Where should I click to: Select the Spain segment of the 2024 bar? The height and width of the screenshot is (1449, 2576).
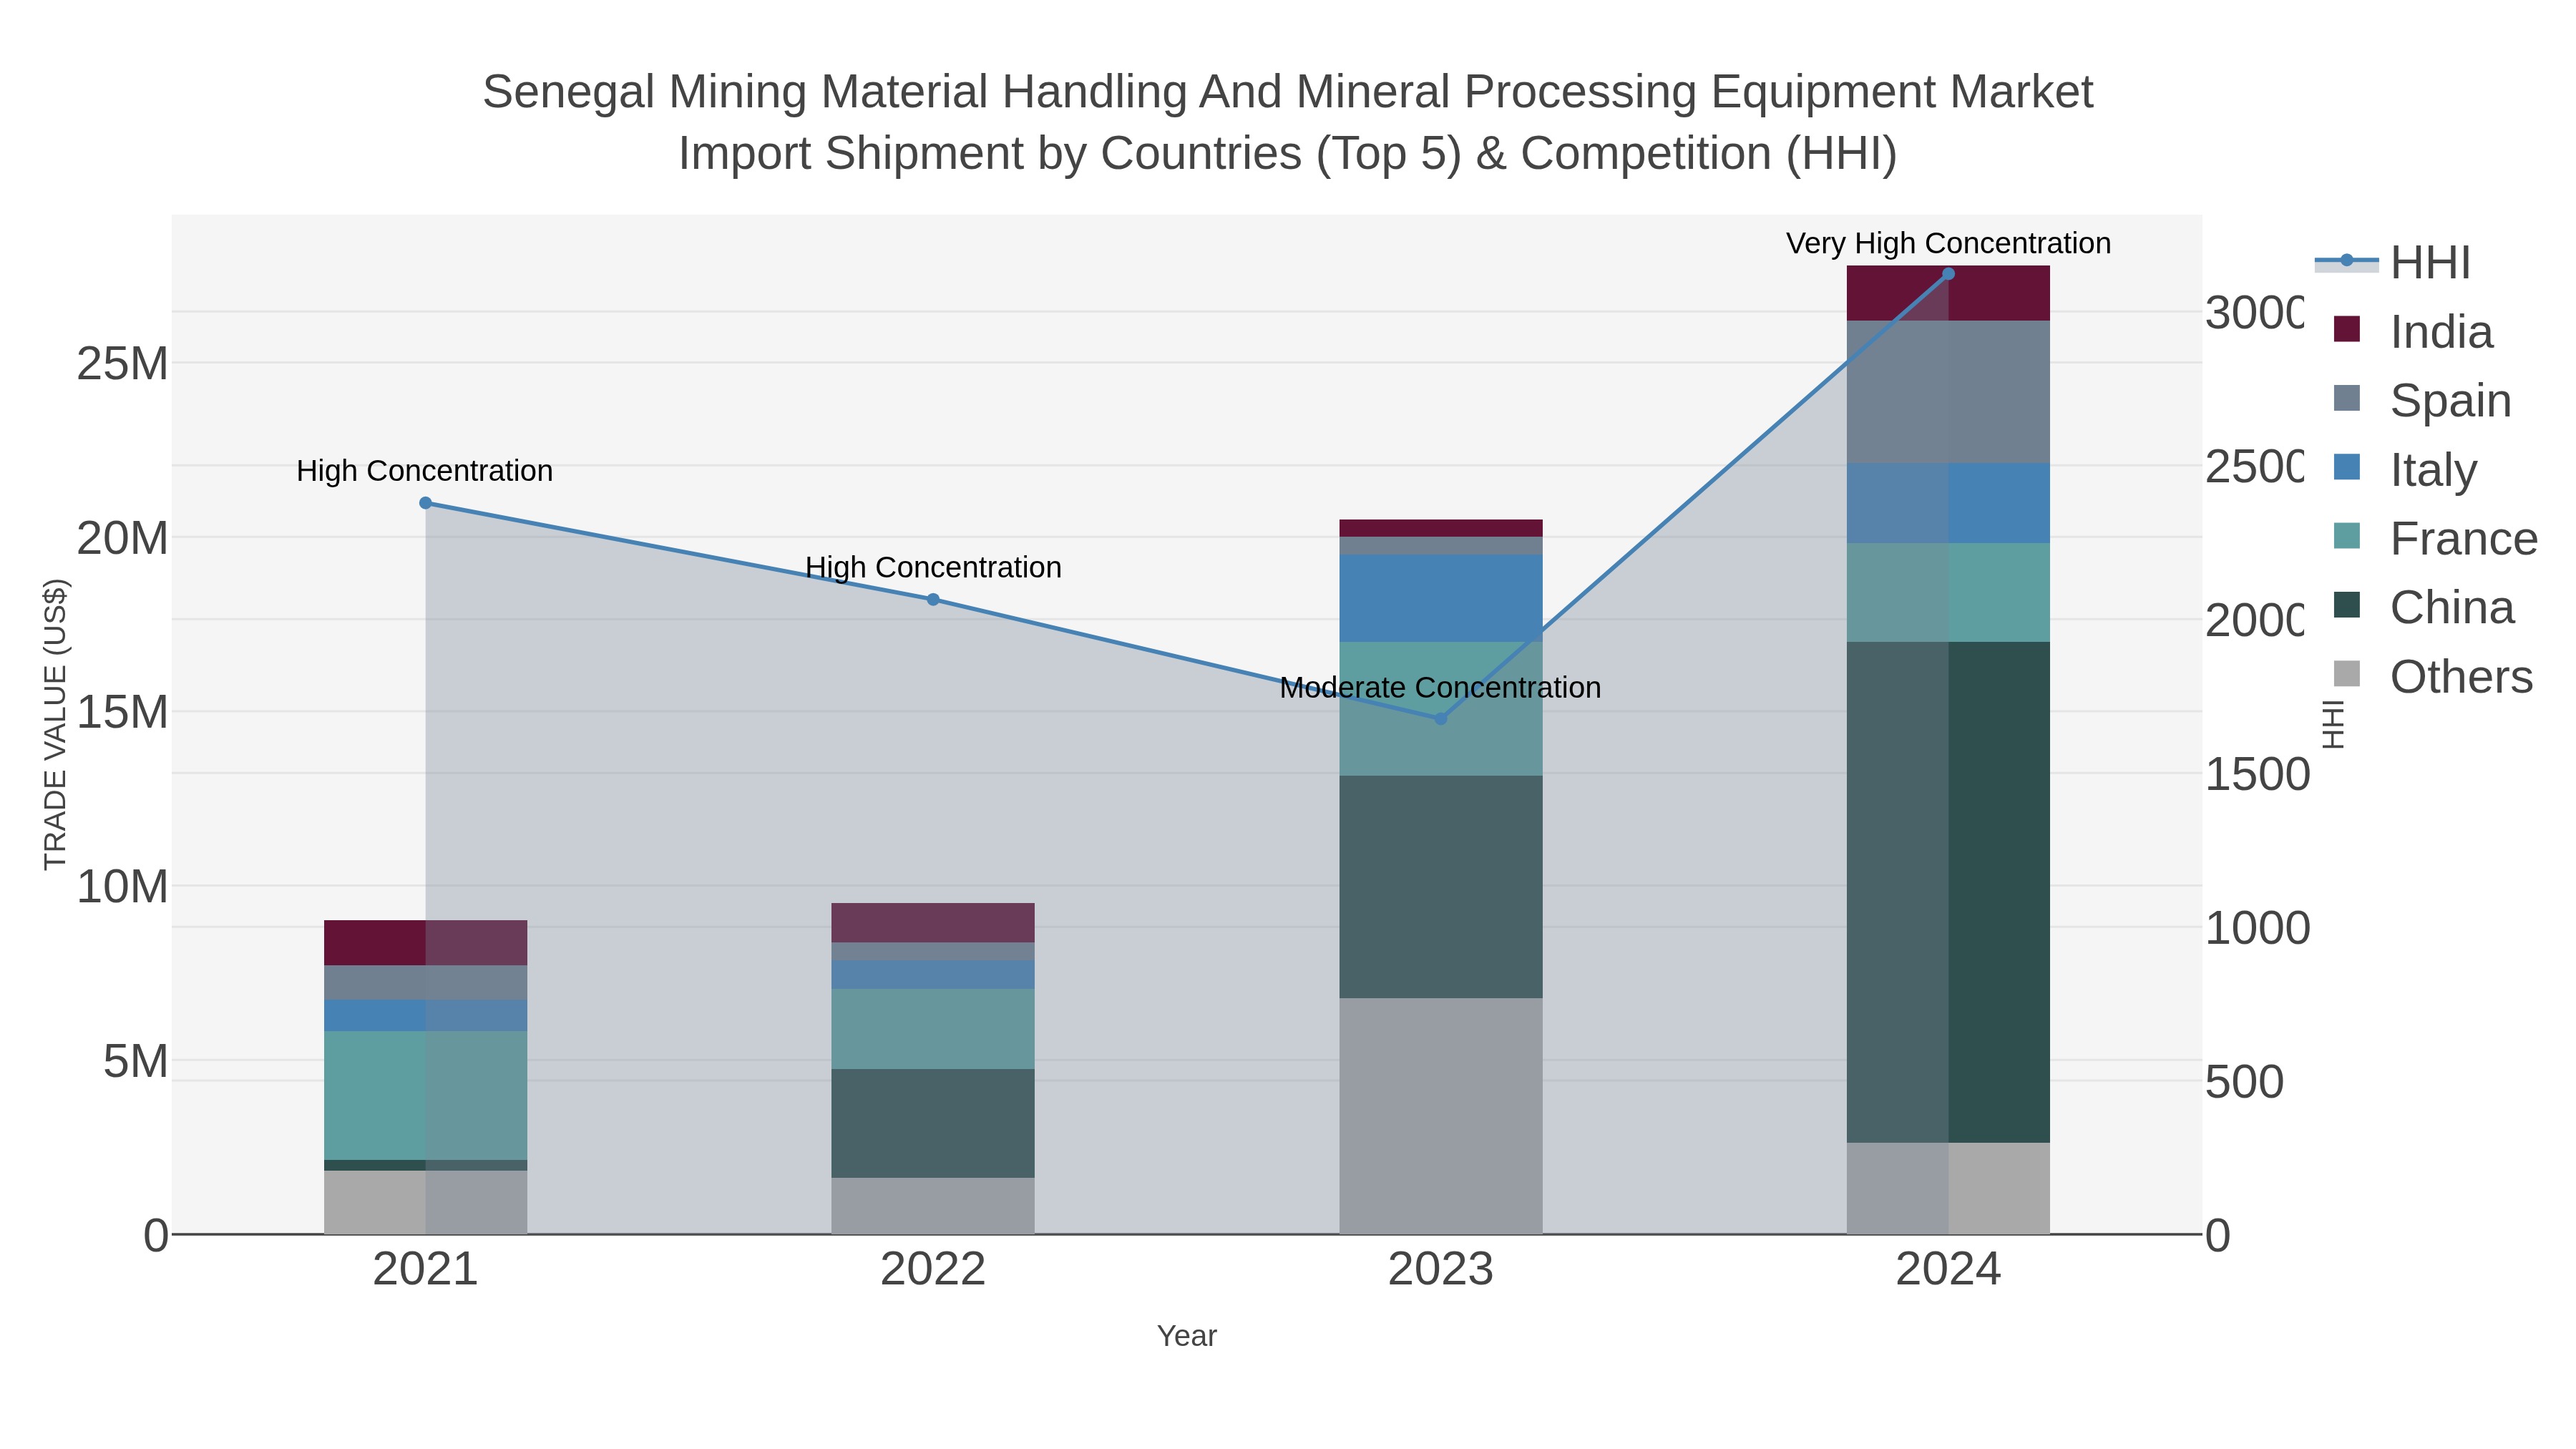1948,392
